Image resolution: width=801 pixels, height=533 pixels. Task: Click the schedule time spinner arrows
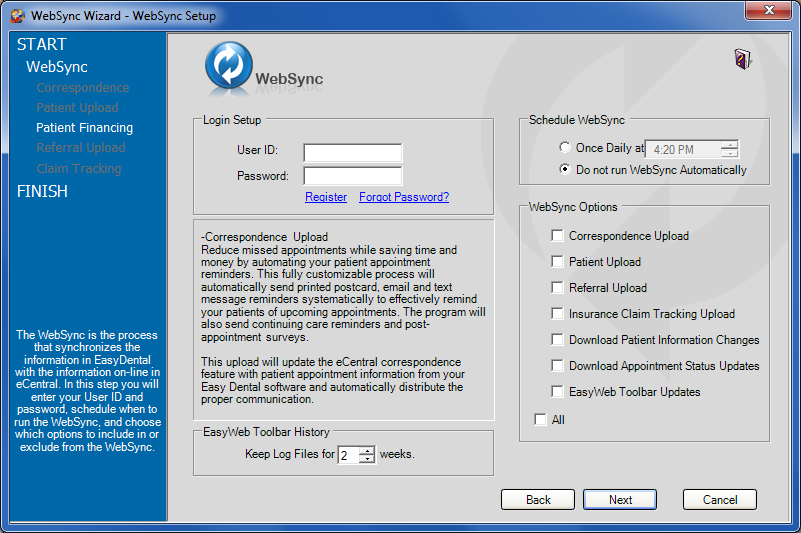pos(730,150)
